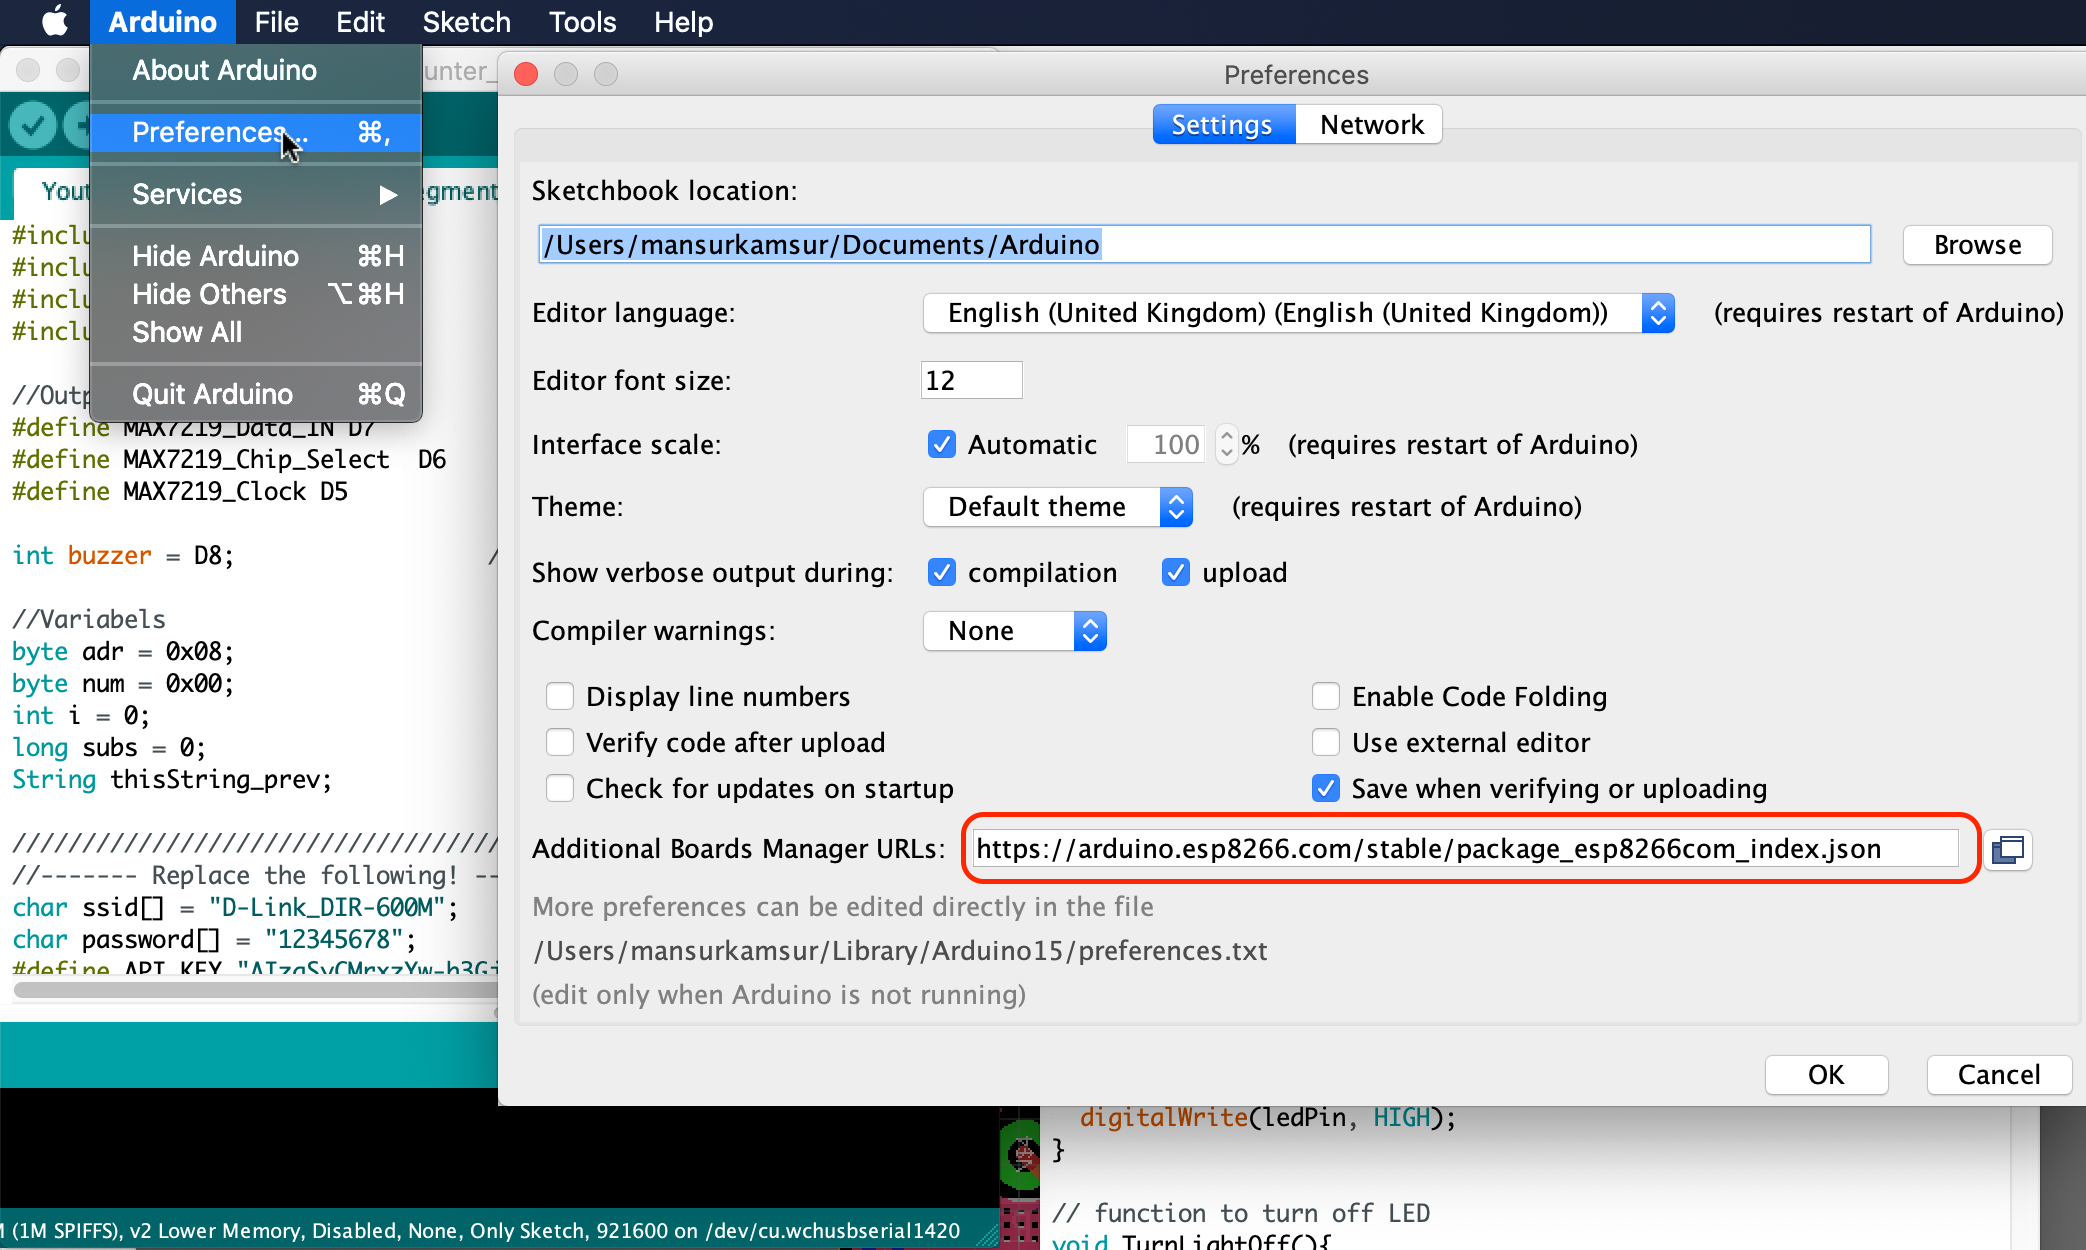Viewport: 2086px width, 1250px height.
Task: Click the horizontal scrollbar in the sketch editor
Action: (256, 990)
